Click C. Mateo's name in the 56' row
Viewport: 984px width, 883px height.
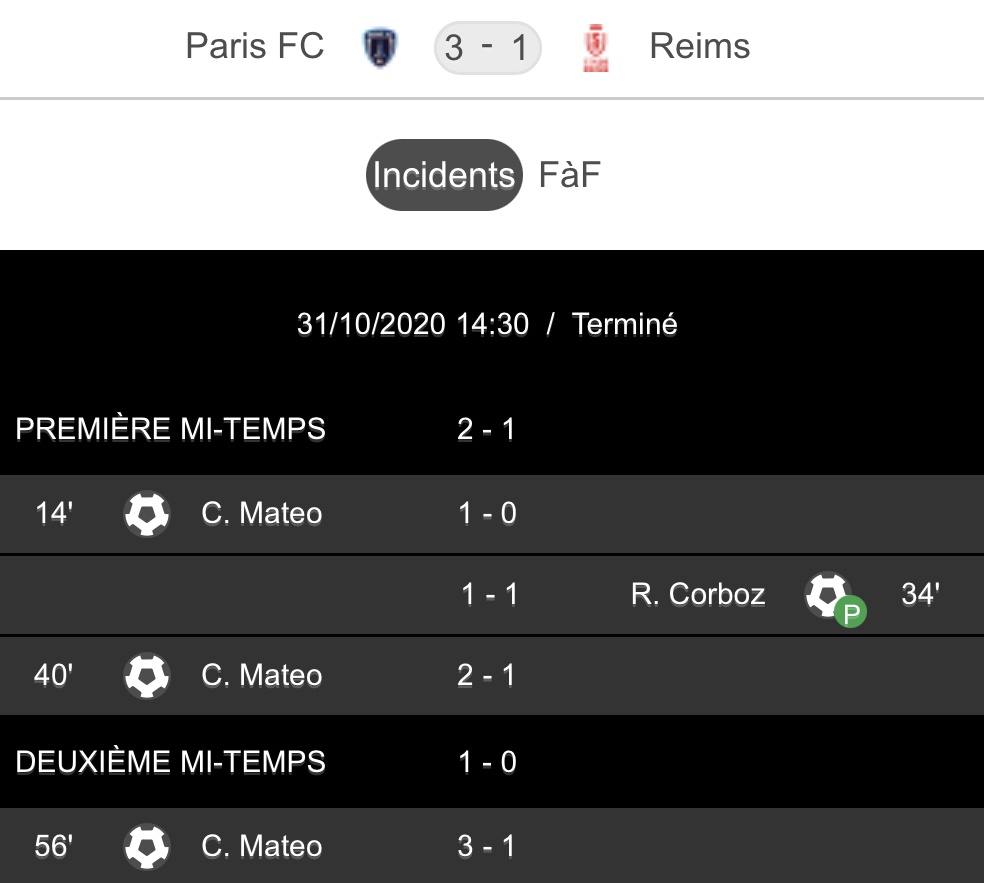(262, 847)
